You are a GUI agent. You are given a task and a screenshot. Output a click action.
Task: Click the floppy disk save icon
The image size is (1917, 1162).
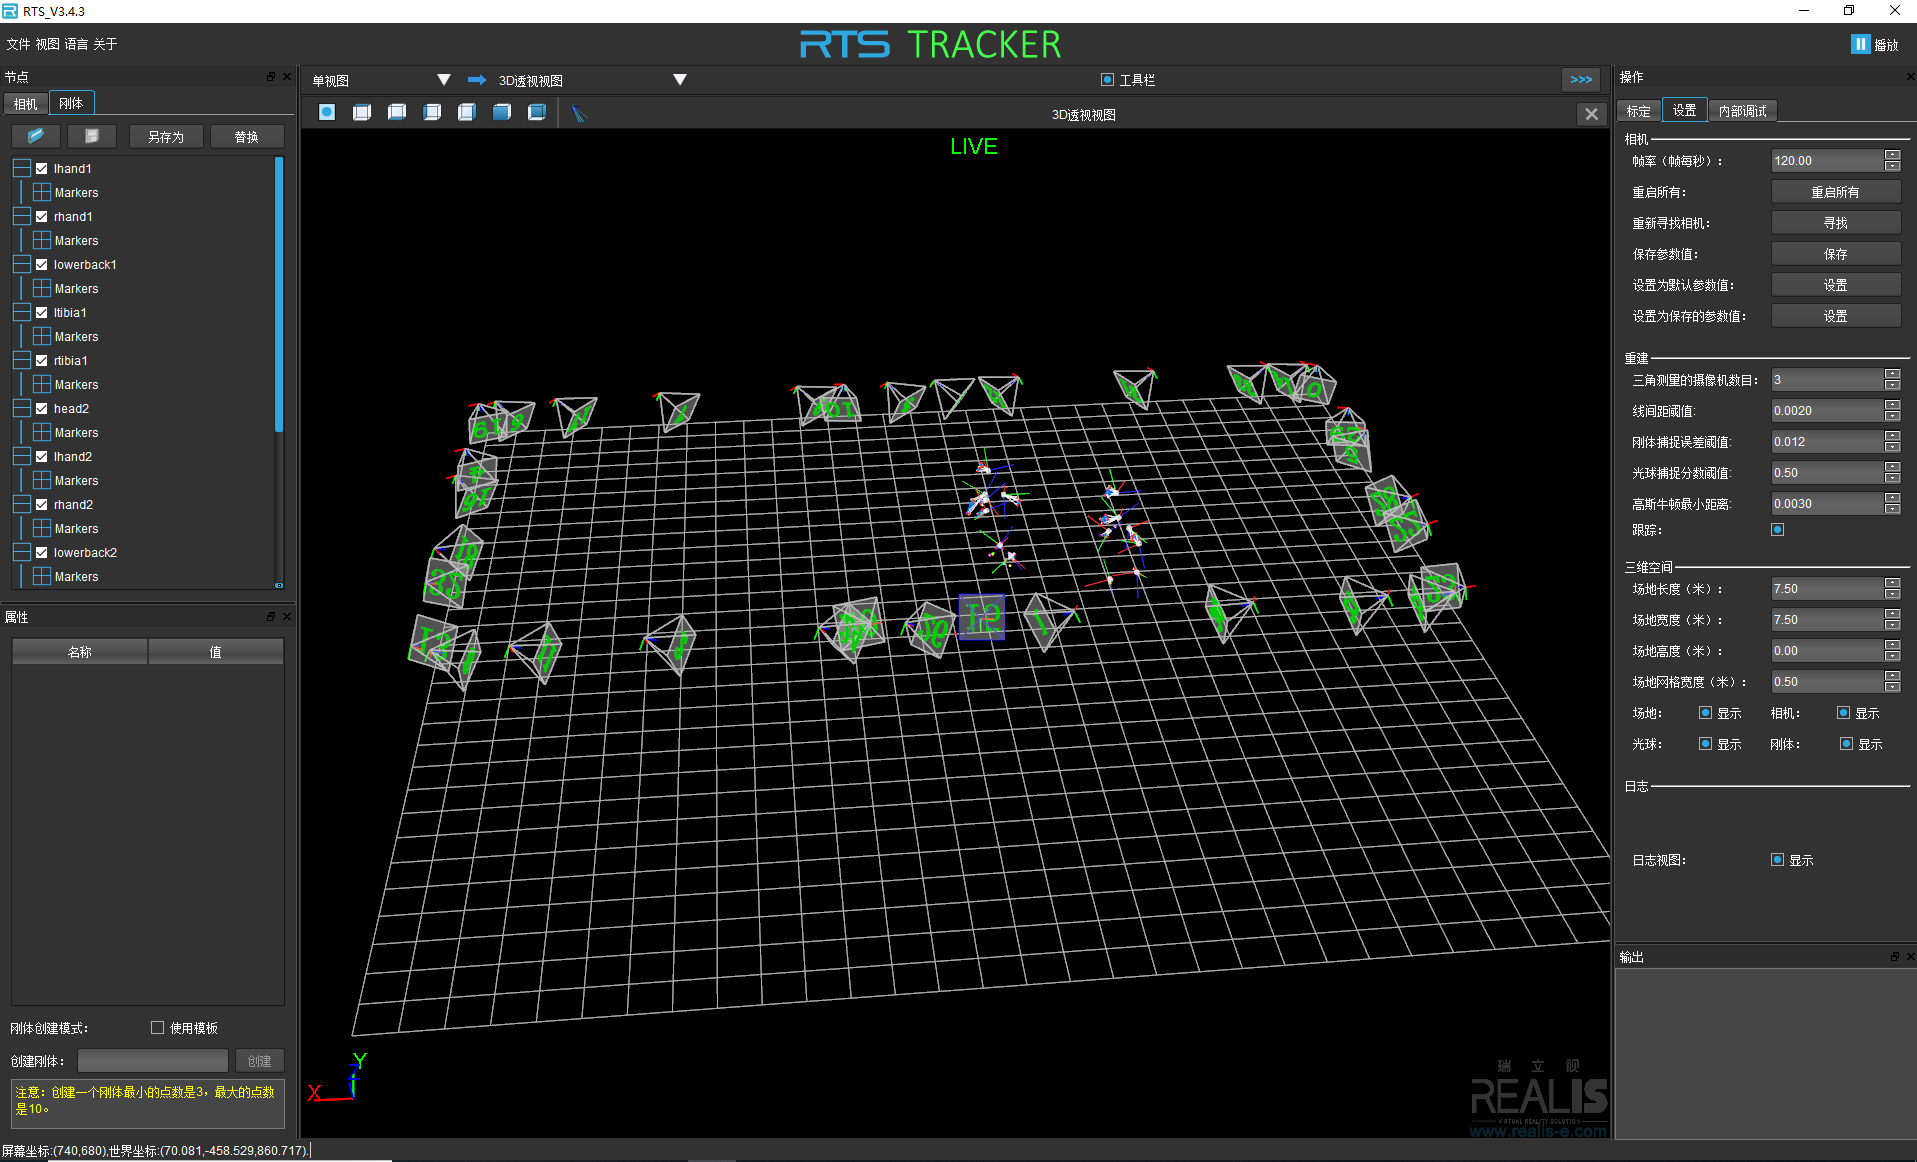[92, 136]
